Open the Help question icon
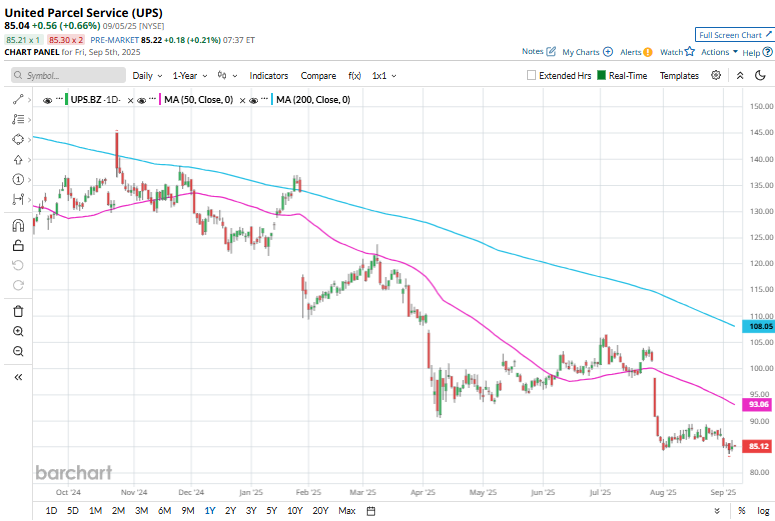The image size is (775, 521). pos(767,52)
